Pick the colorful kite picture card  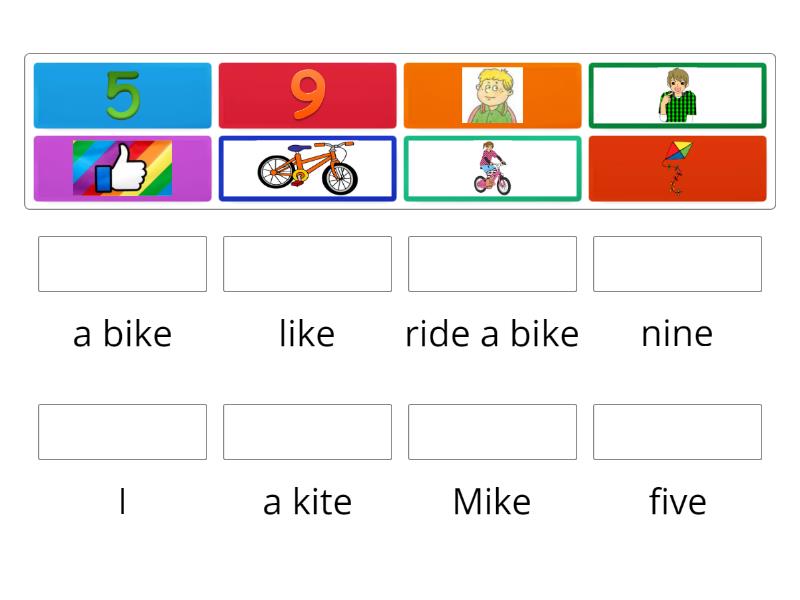[x=677, y=169]
